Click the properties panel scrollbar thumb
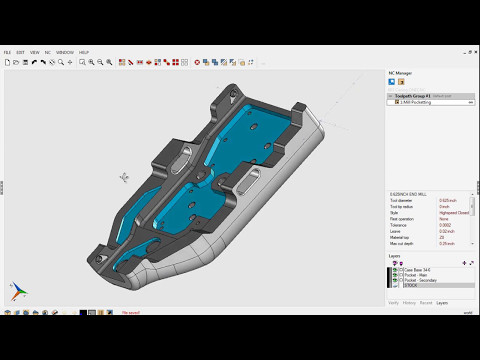The image size is (480, 360). pyautogui.click(x=472, y=205)
